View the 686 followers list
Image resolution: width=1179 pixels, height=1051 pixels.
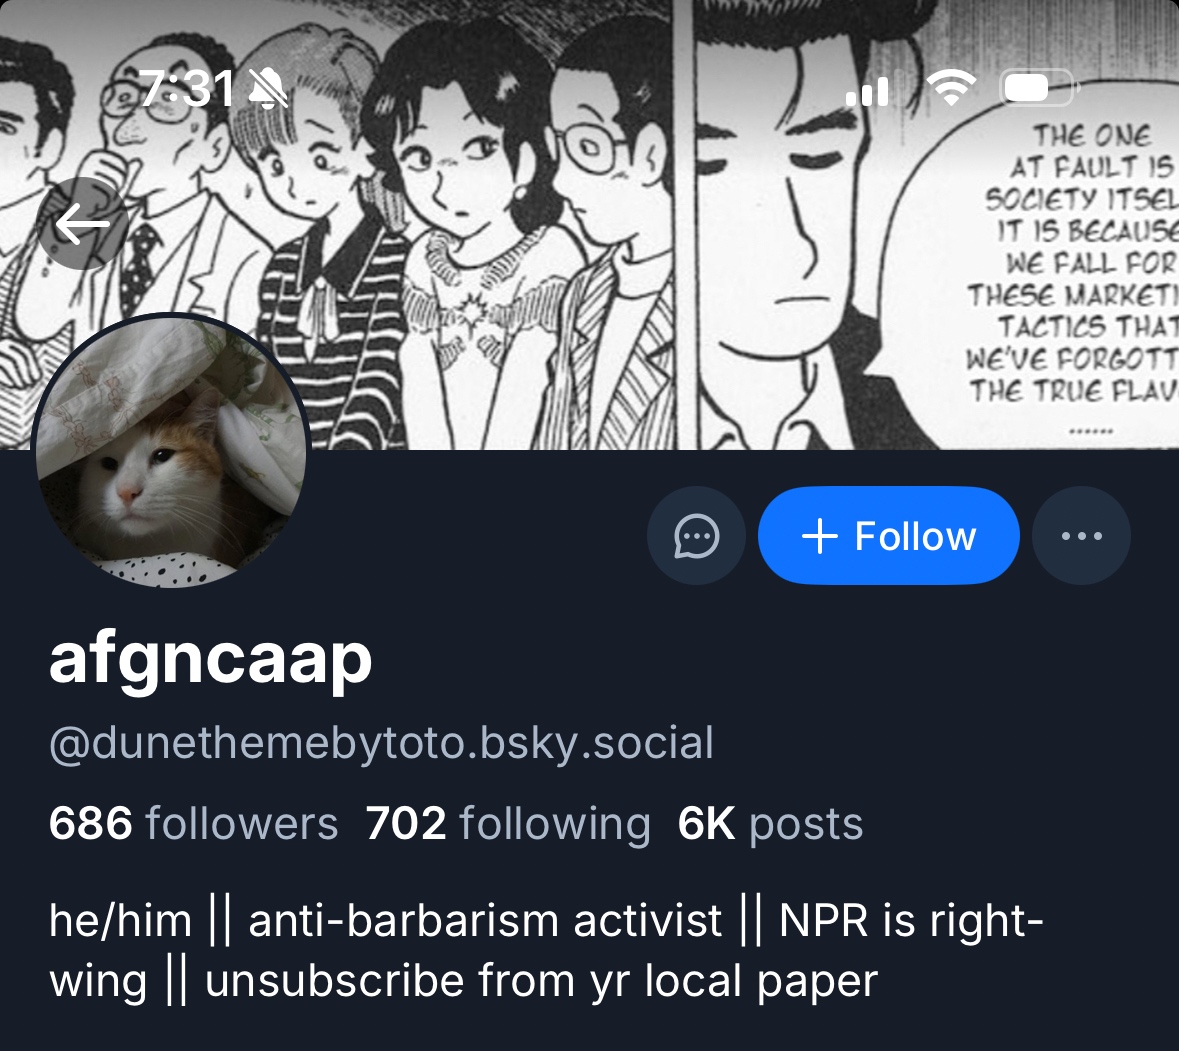(193, 824)
